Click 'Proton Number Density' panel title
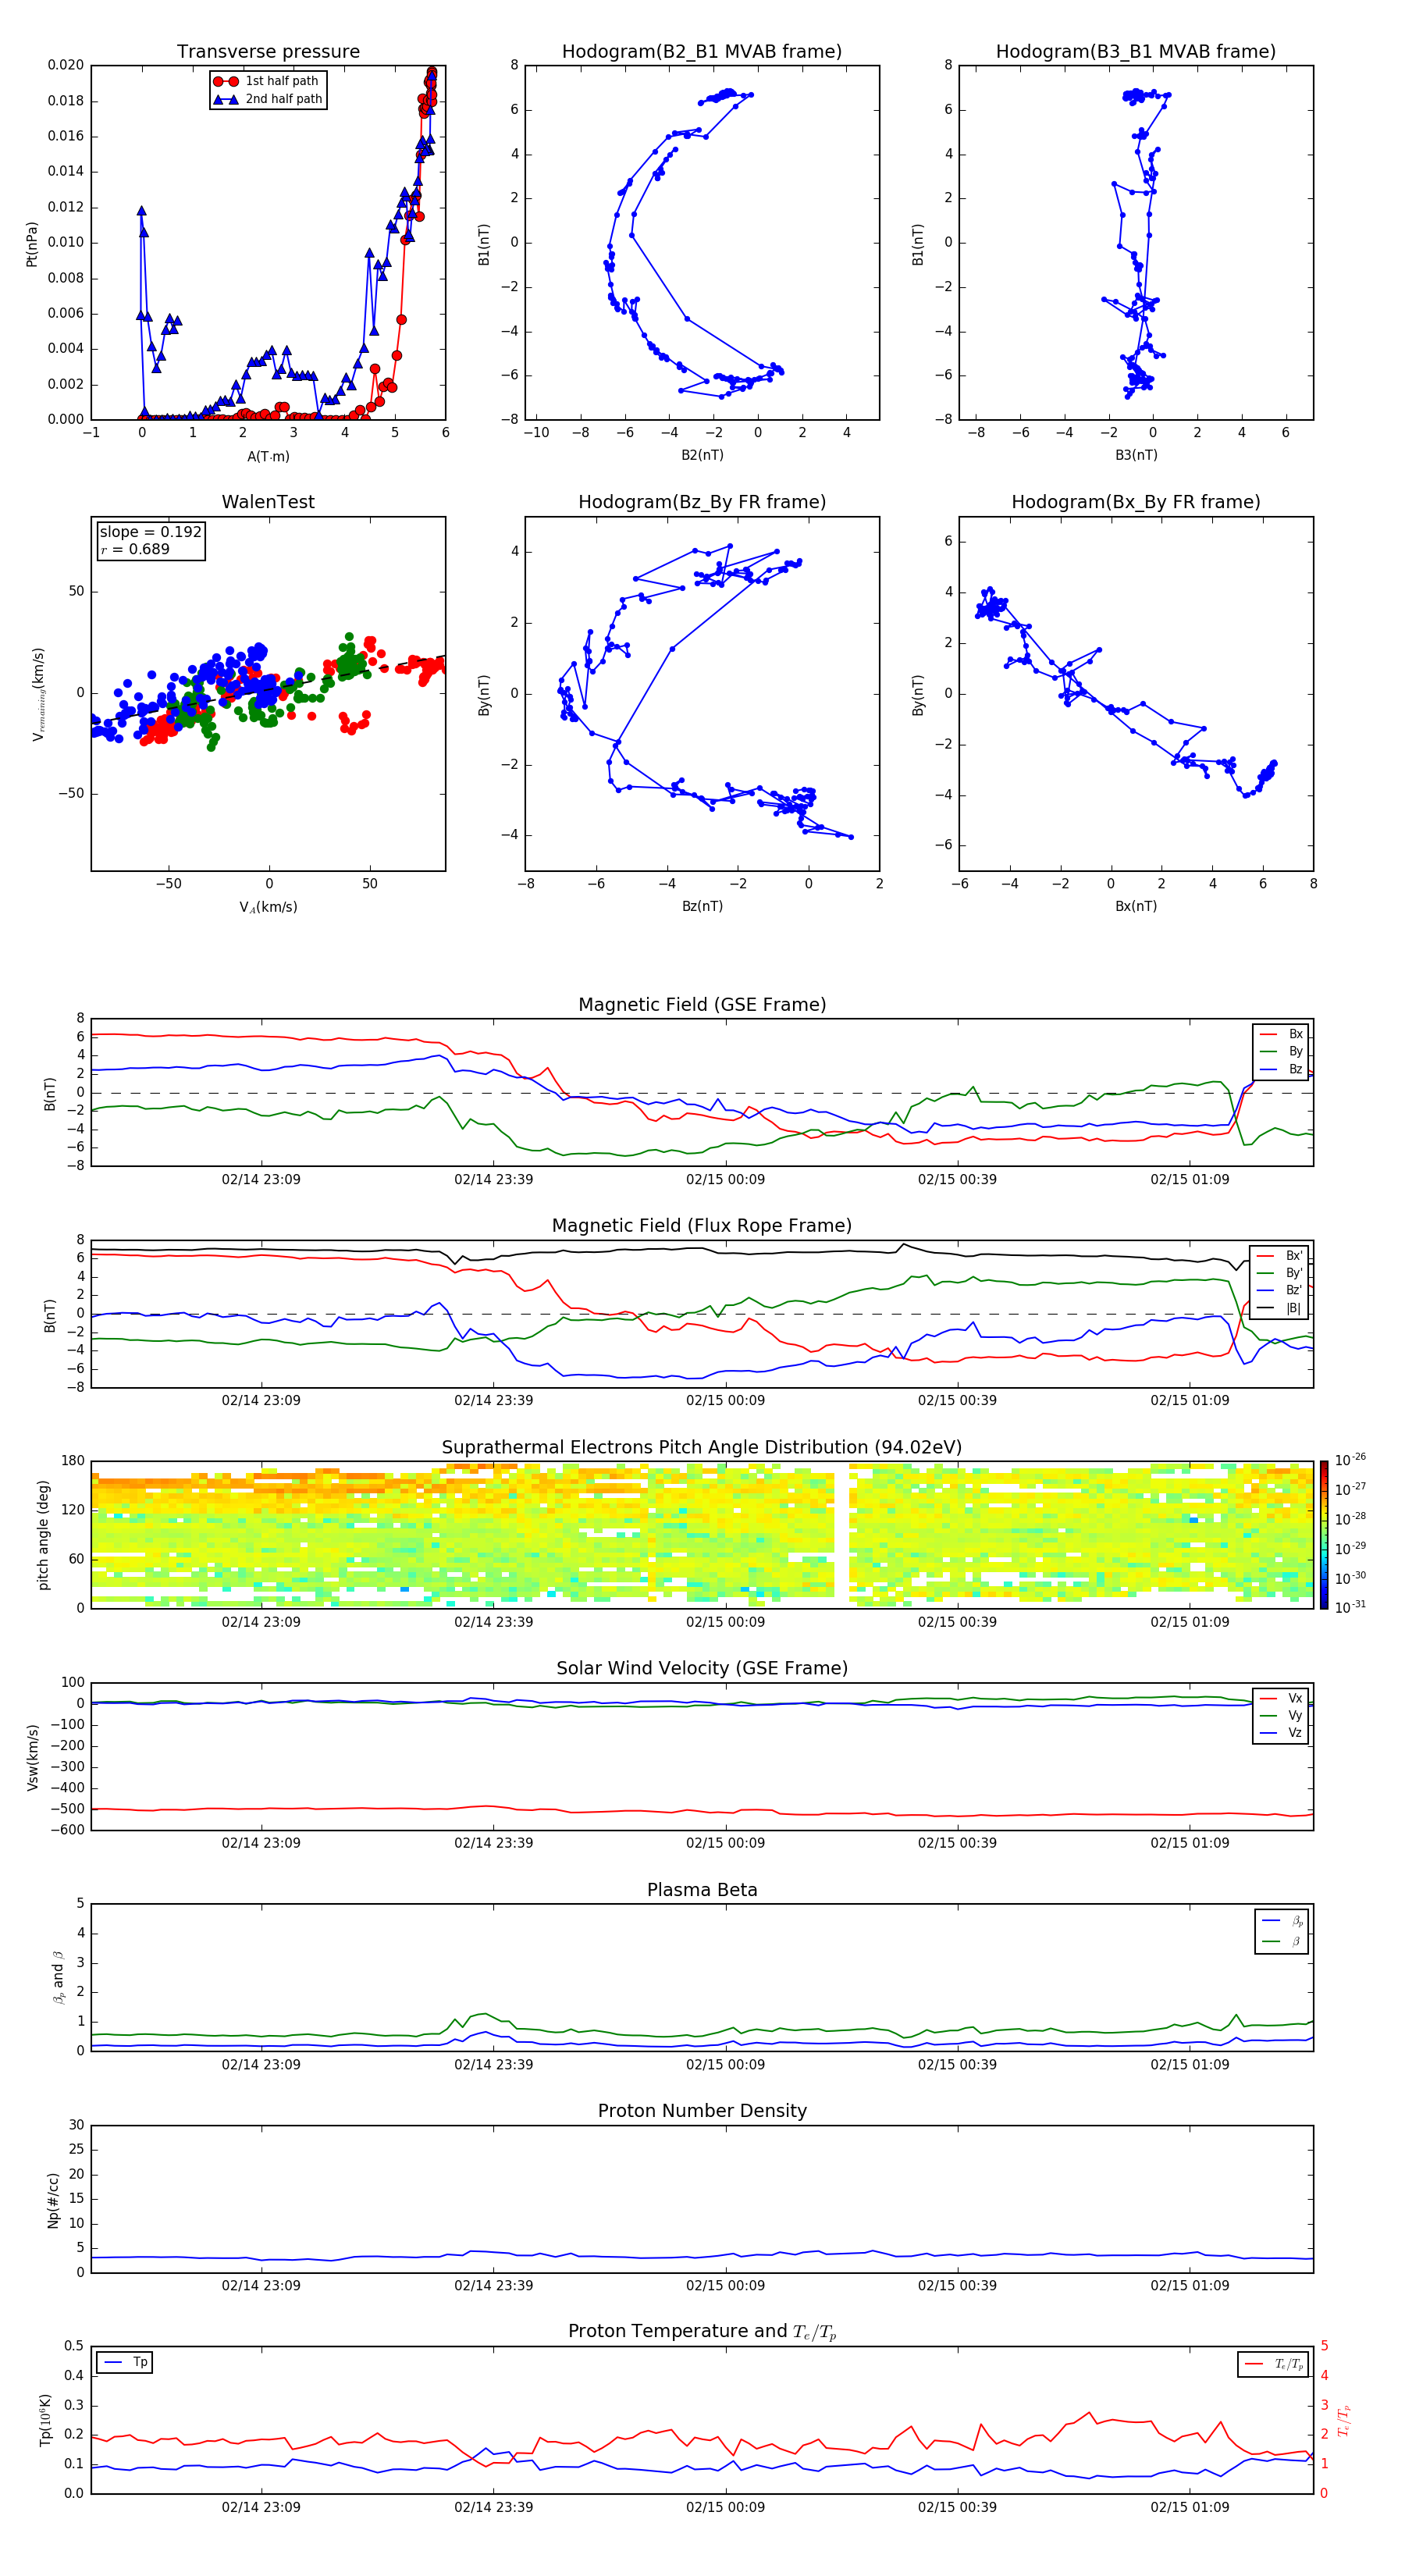Viewport: 1405px width, 2576px height. (702, 2111)
